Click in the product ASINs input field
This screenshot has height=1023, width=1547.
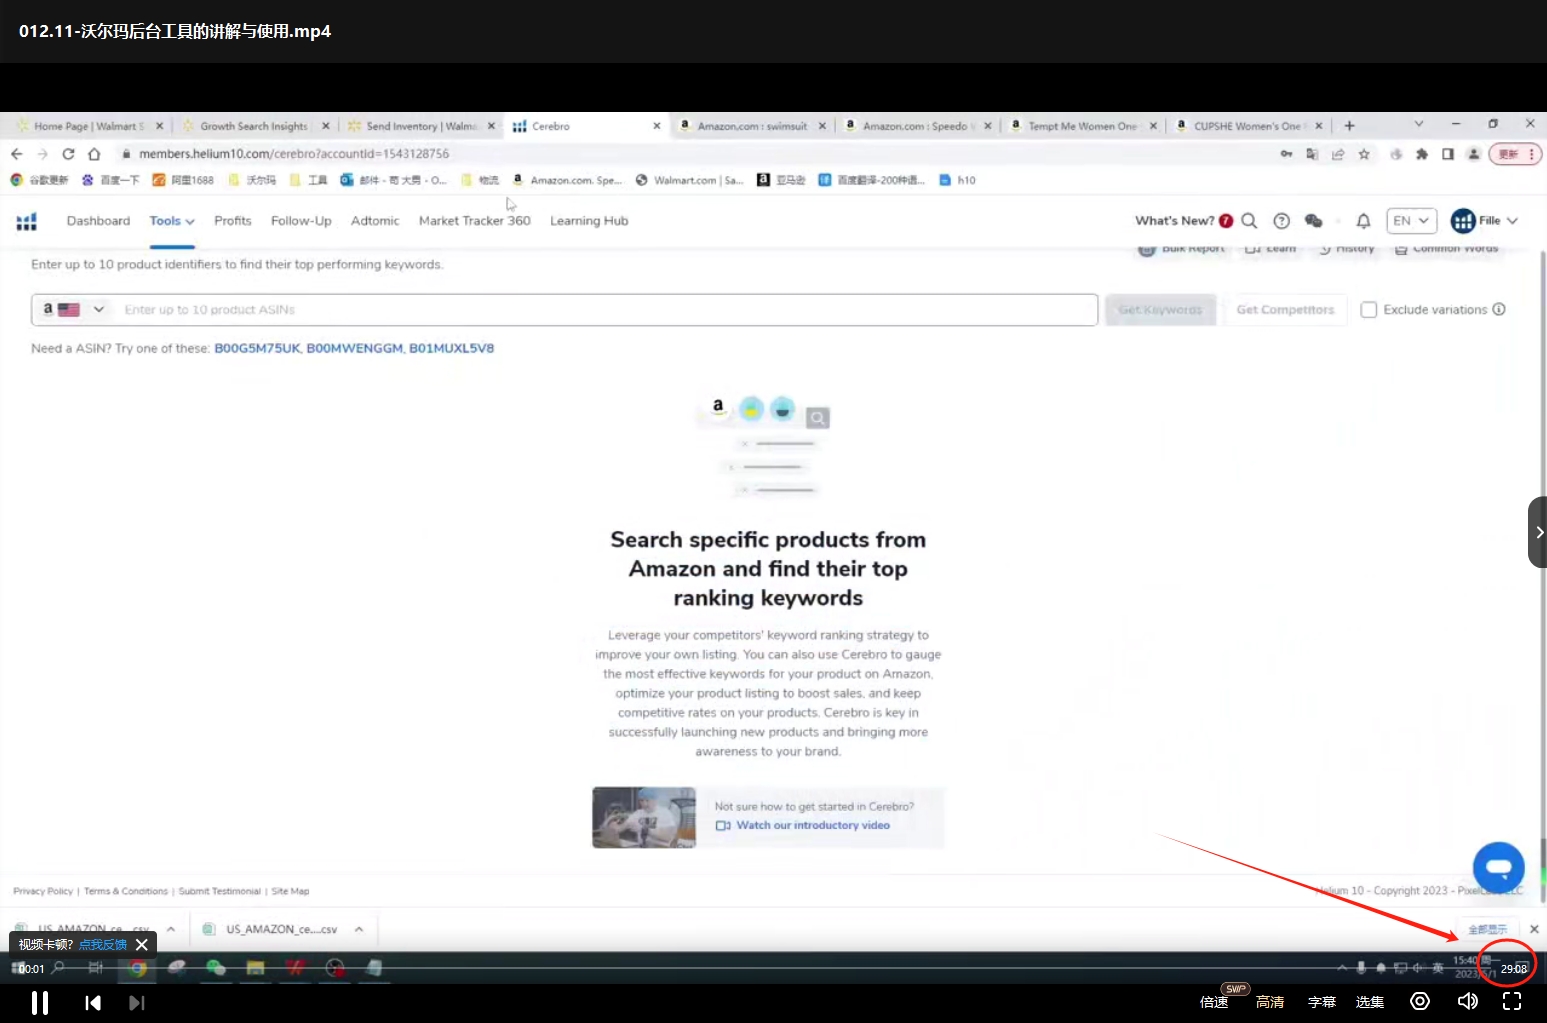pyautogui.click(x=600, y=310)
